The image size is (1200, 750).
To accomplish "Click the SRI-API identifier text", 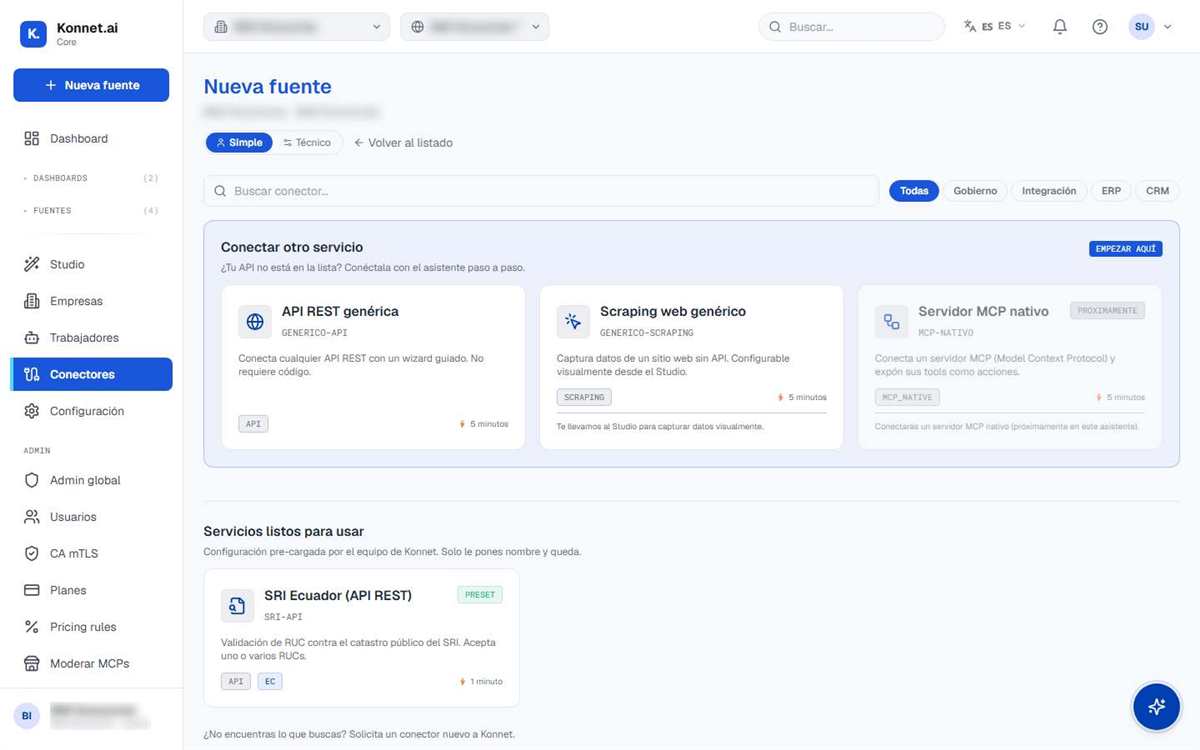I will pos(283,617).
